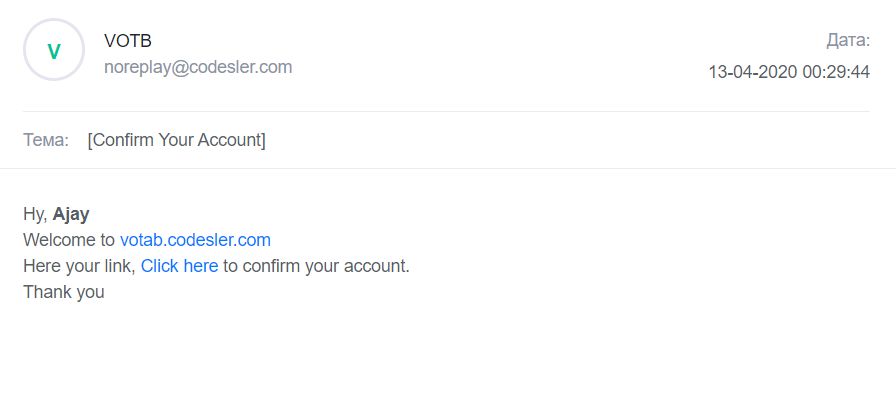Viewport: 896px width, 398px height.
Task: Select the 13-04-2020 date value
Action: 753,72
